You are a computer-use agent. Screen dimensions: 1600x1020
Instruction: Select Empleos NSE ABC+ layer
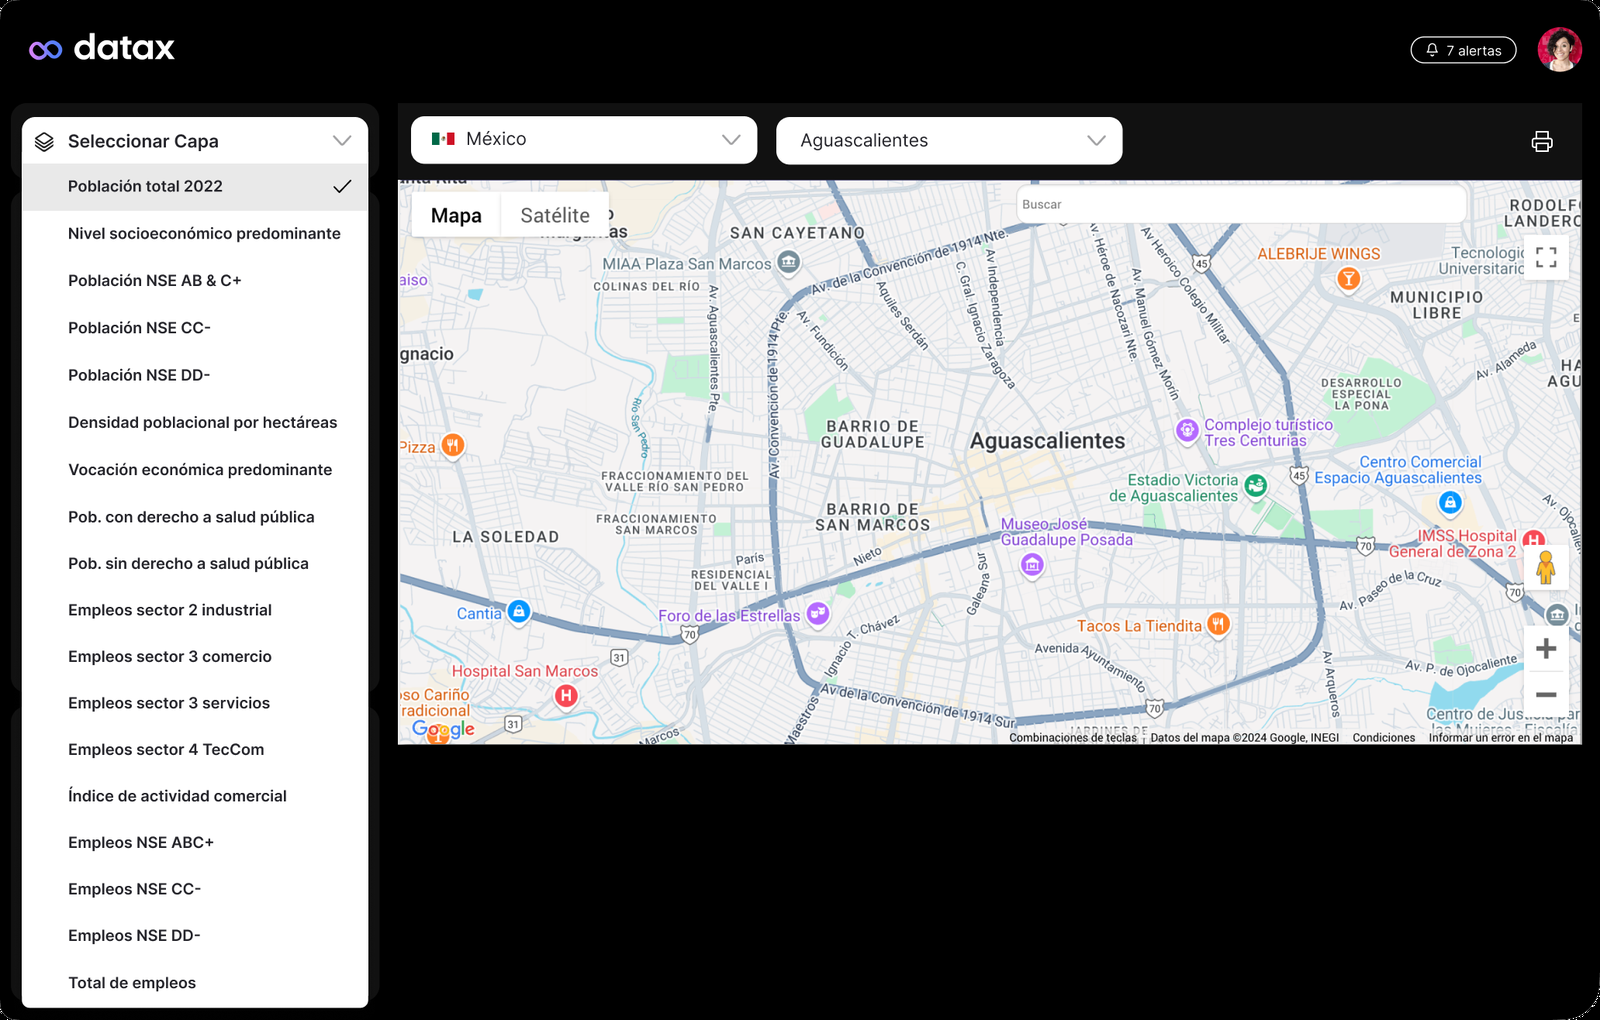[x=195, y=843]
